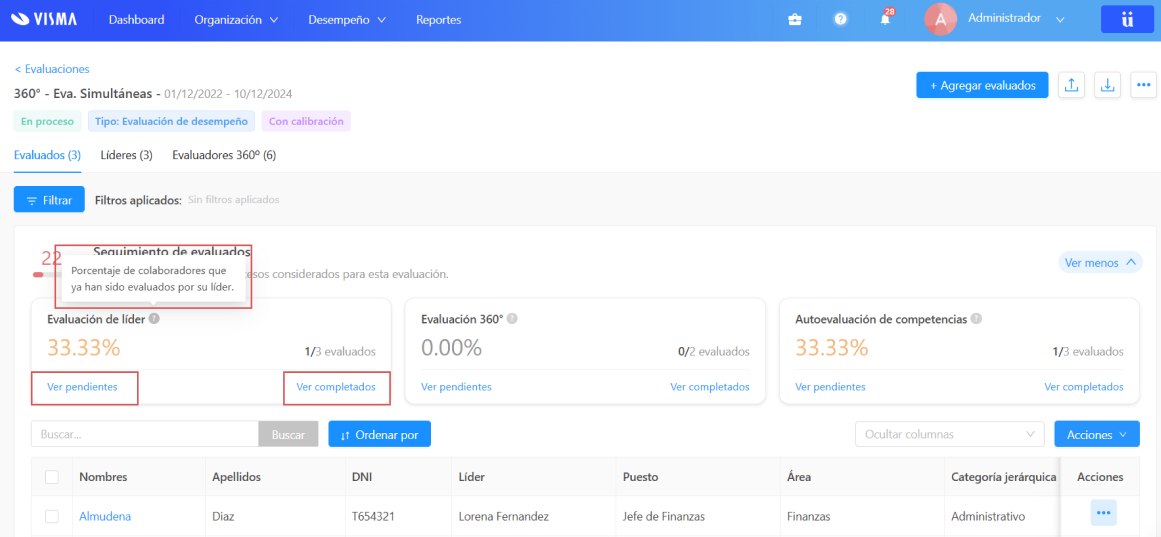
Task: Click the Filtrar button
Action: point(50,199)
